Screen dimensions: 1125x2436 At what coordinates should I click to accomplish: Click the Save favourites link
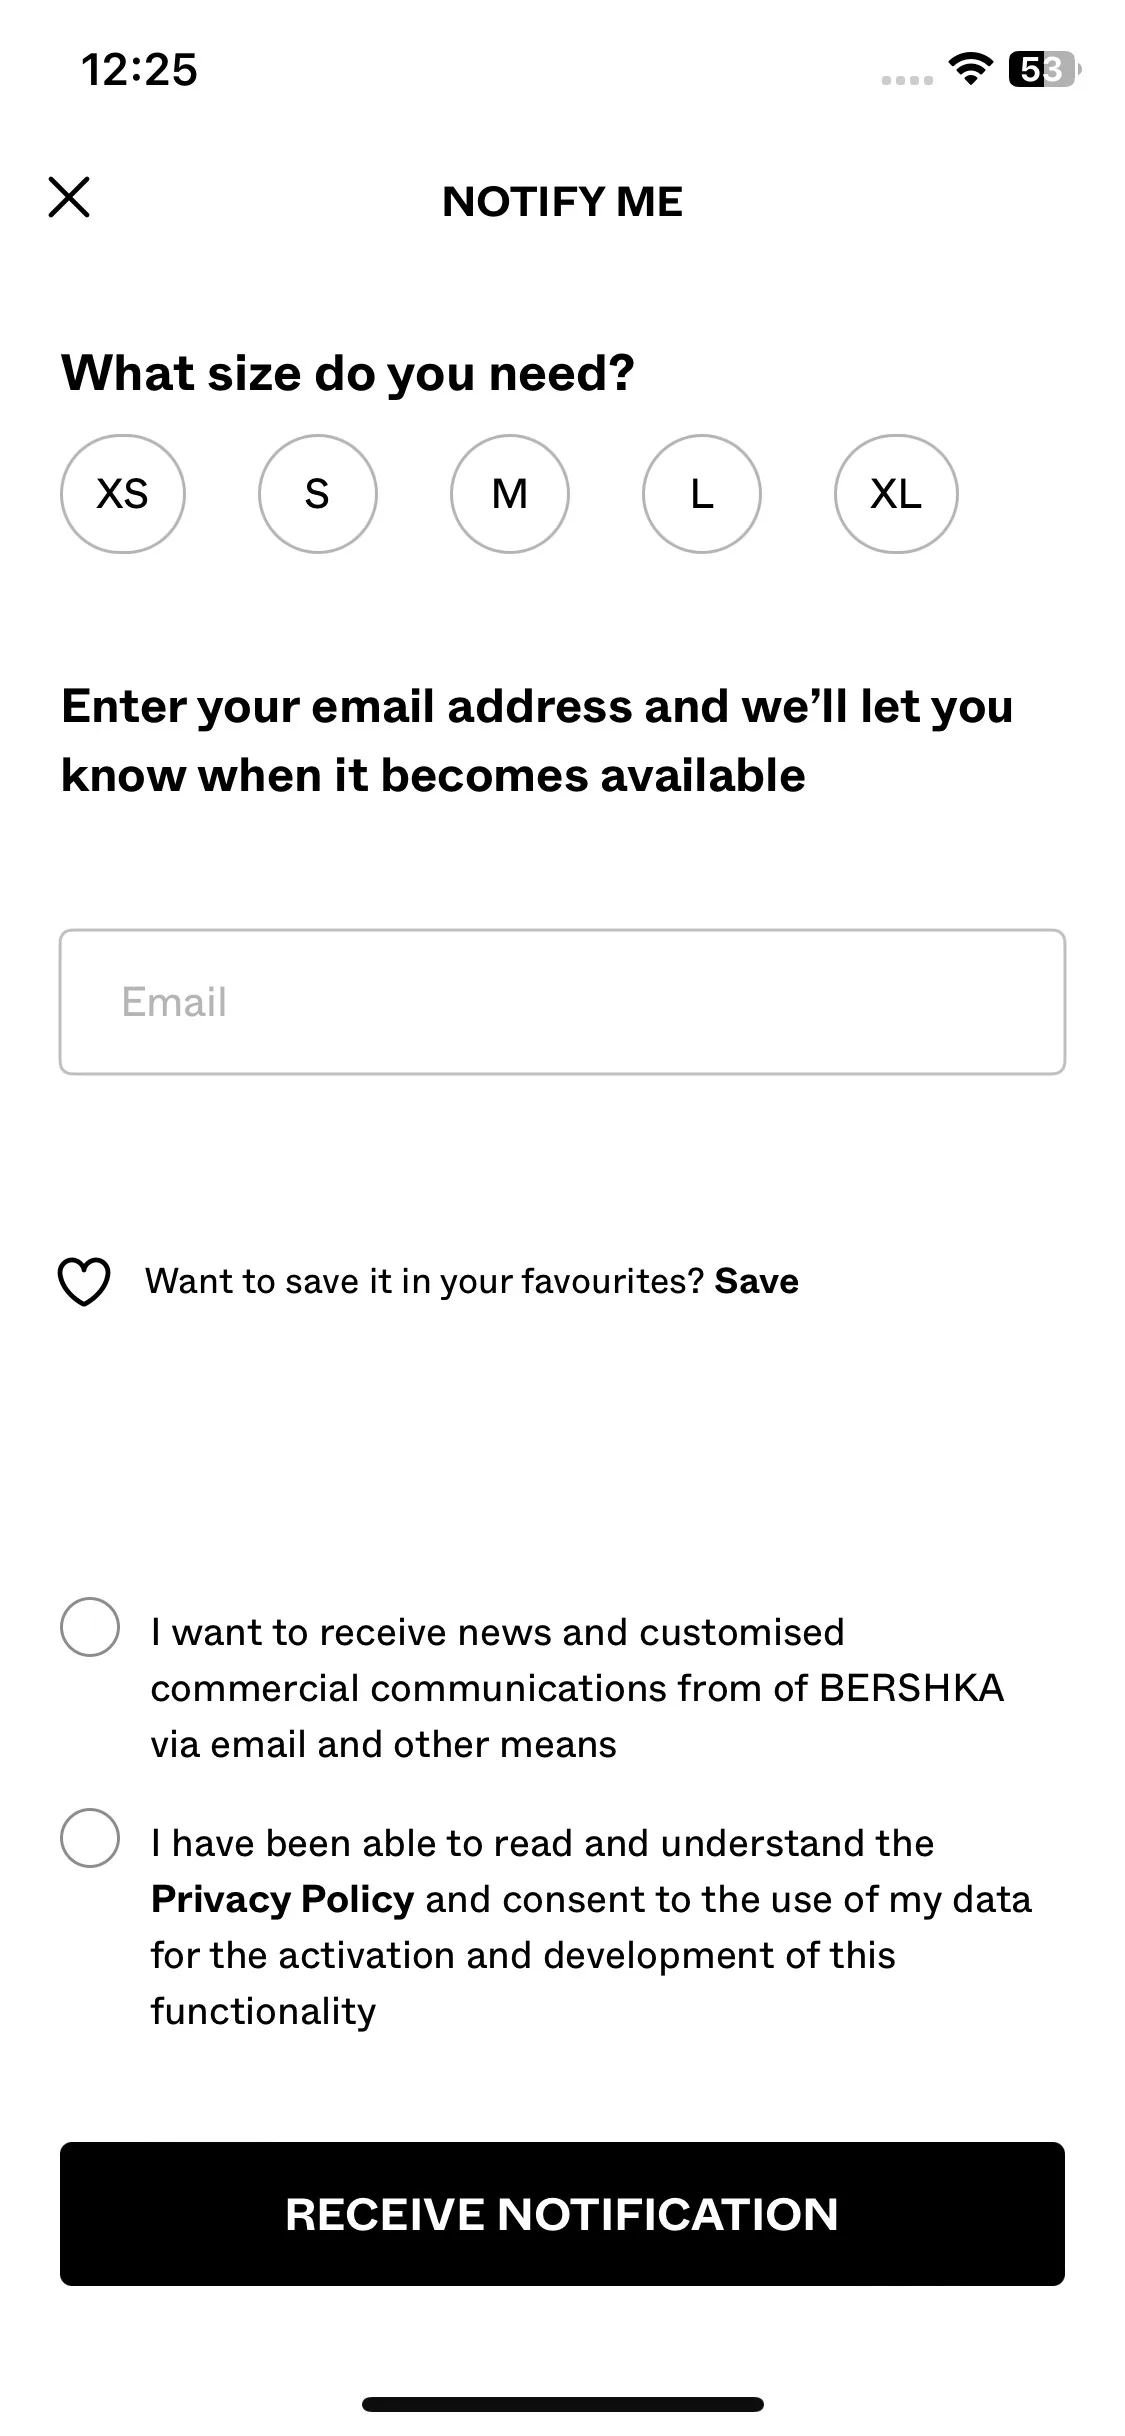(x=757, y=1281)
